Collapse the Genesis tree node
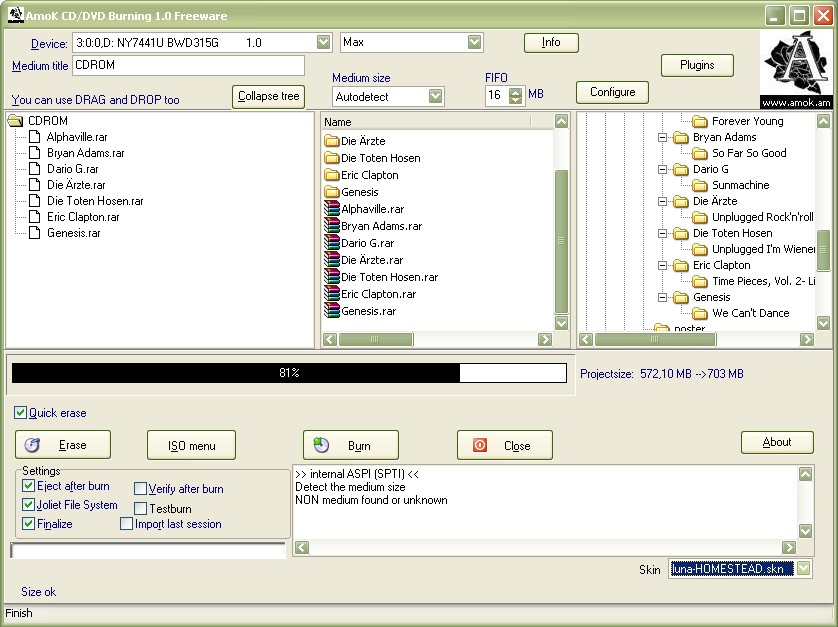Screen dimensions: 838x627 point(662,297)
